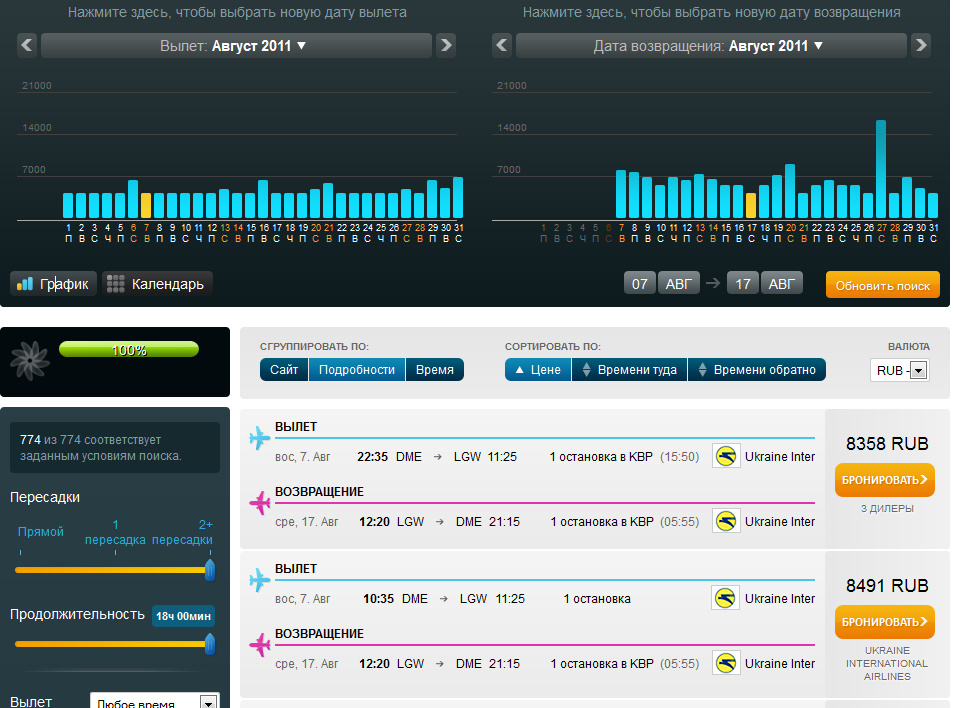This screenshot has height=708, width=955.
Task: Go to next month in return date chart
Action: pyautogui.click(x=921, y=45)
